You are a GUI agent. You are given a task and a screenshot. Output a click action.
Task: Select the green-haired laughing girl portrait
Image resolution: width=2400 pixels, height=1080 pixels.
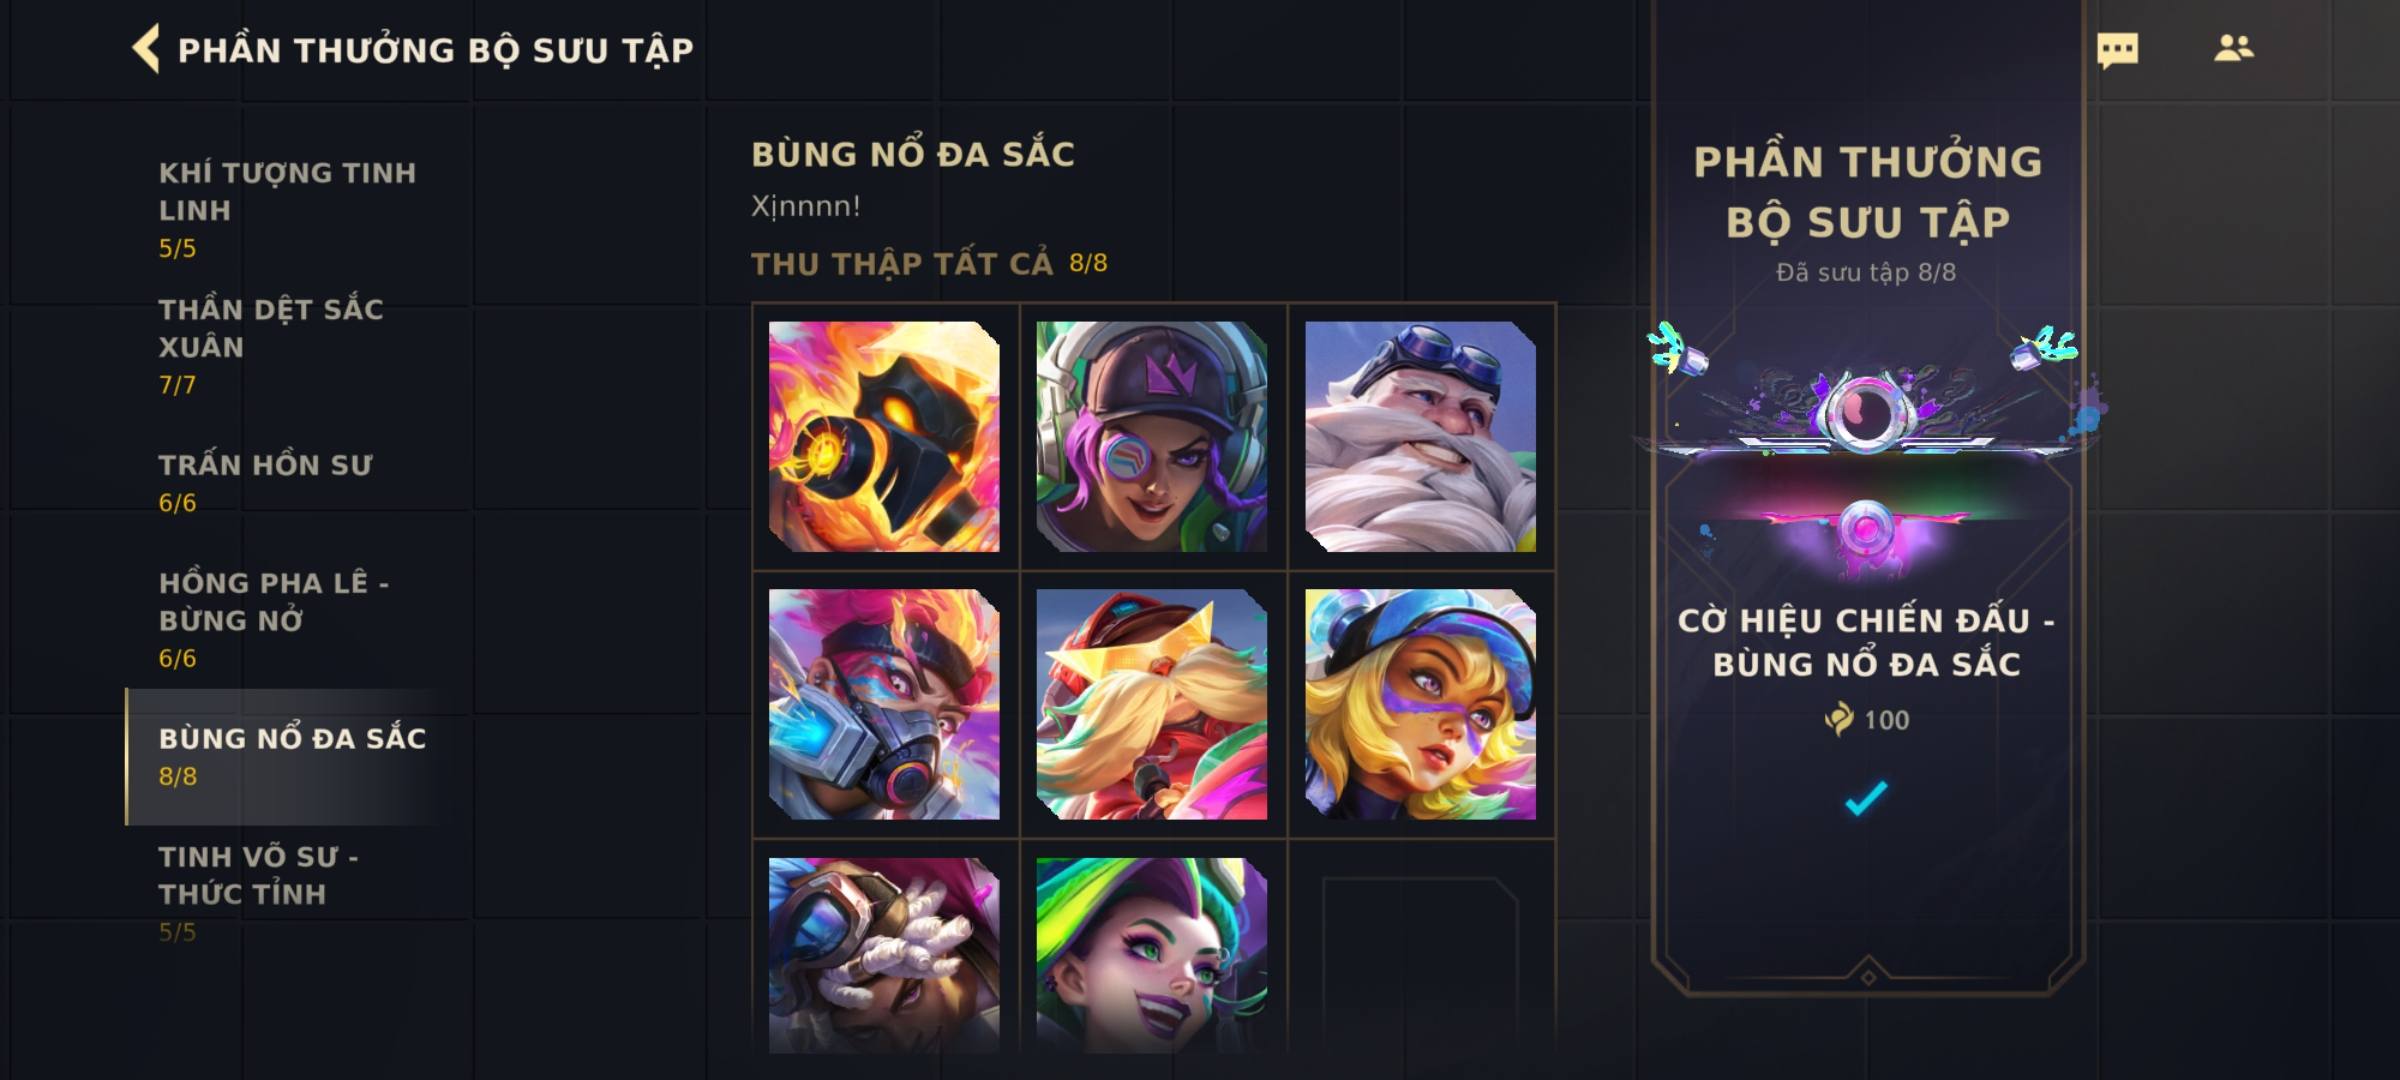pyautogui.click(x=1152, y=955)
